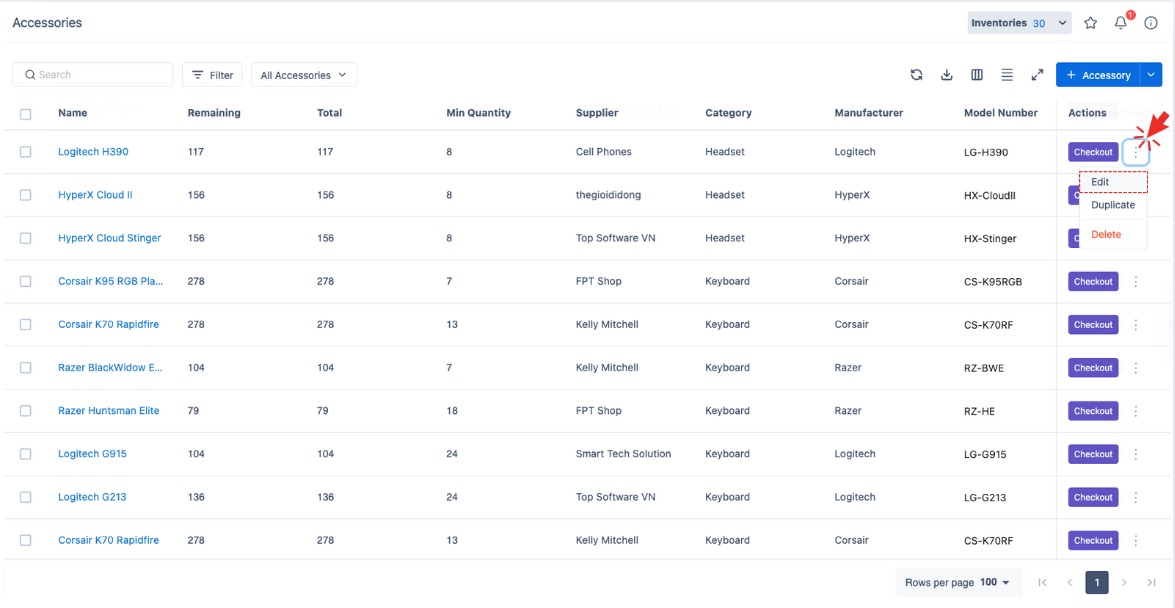Toggle the select-all header checkbox
This screenshot has width=1175, height=608.
click(x=25, y=114)
